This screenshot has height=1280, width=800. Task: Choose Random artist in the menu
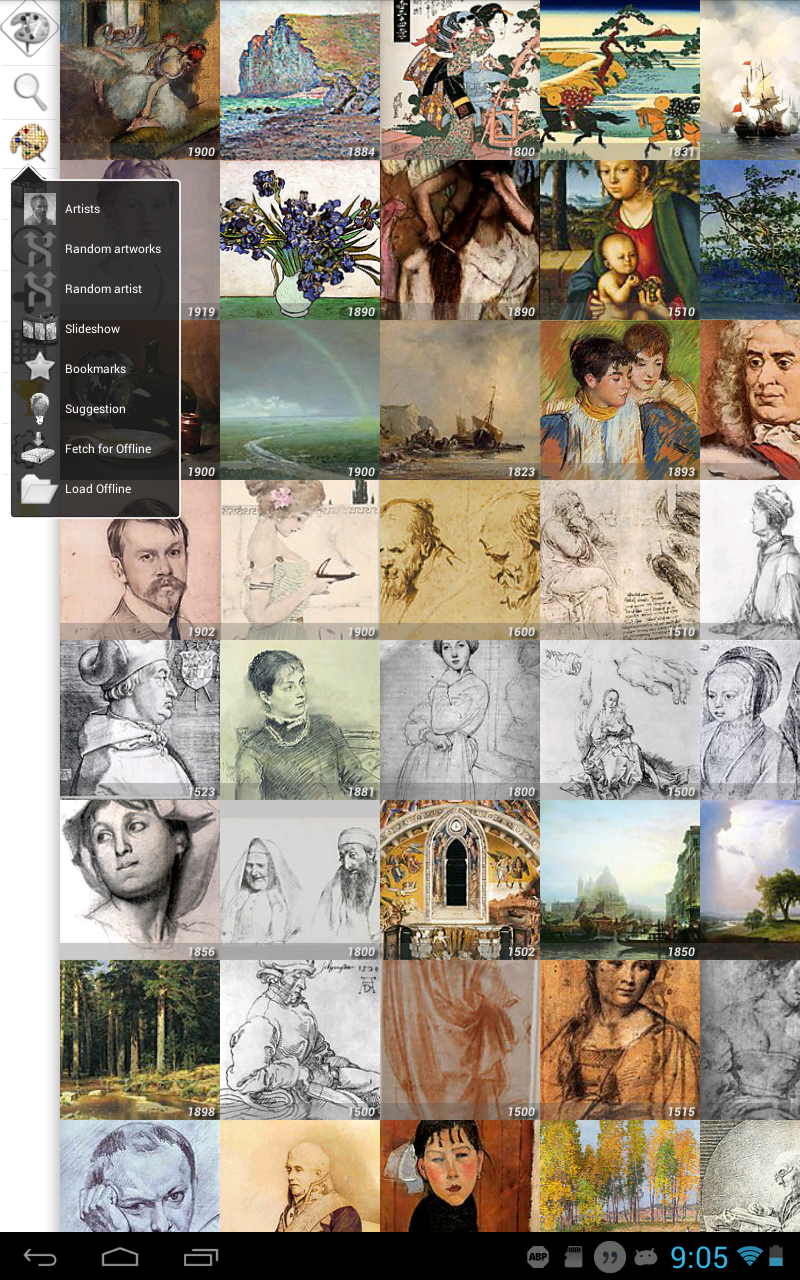pyautogui.click(x=97, y=289)
